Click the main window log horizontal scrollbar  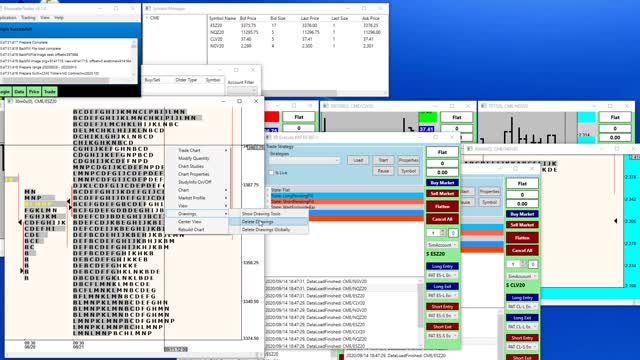click(x=67, y=80)
